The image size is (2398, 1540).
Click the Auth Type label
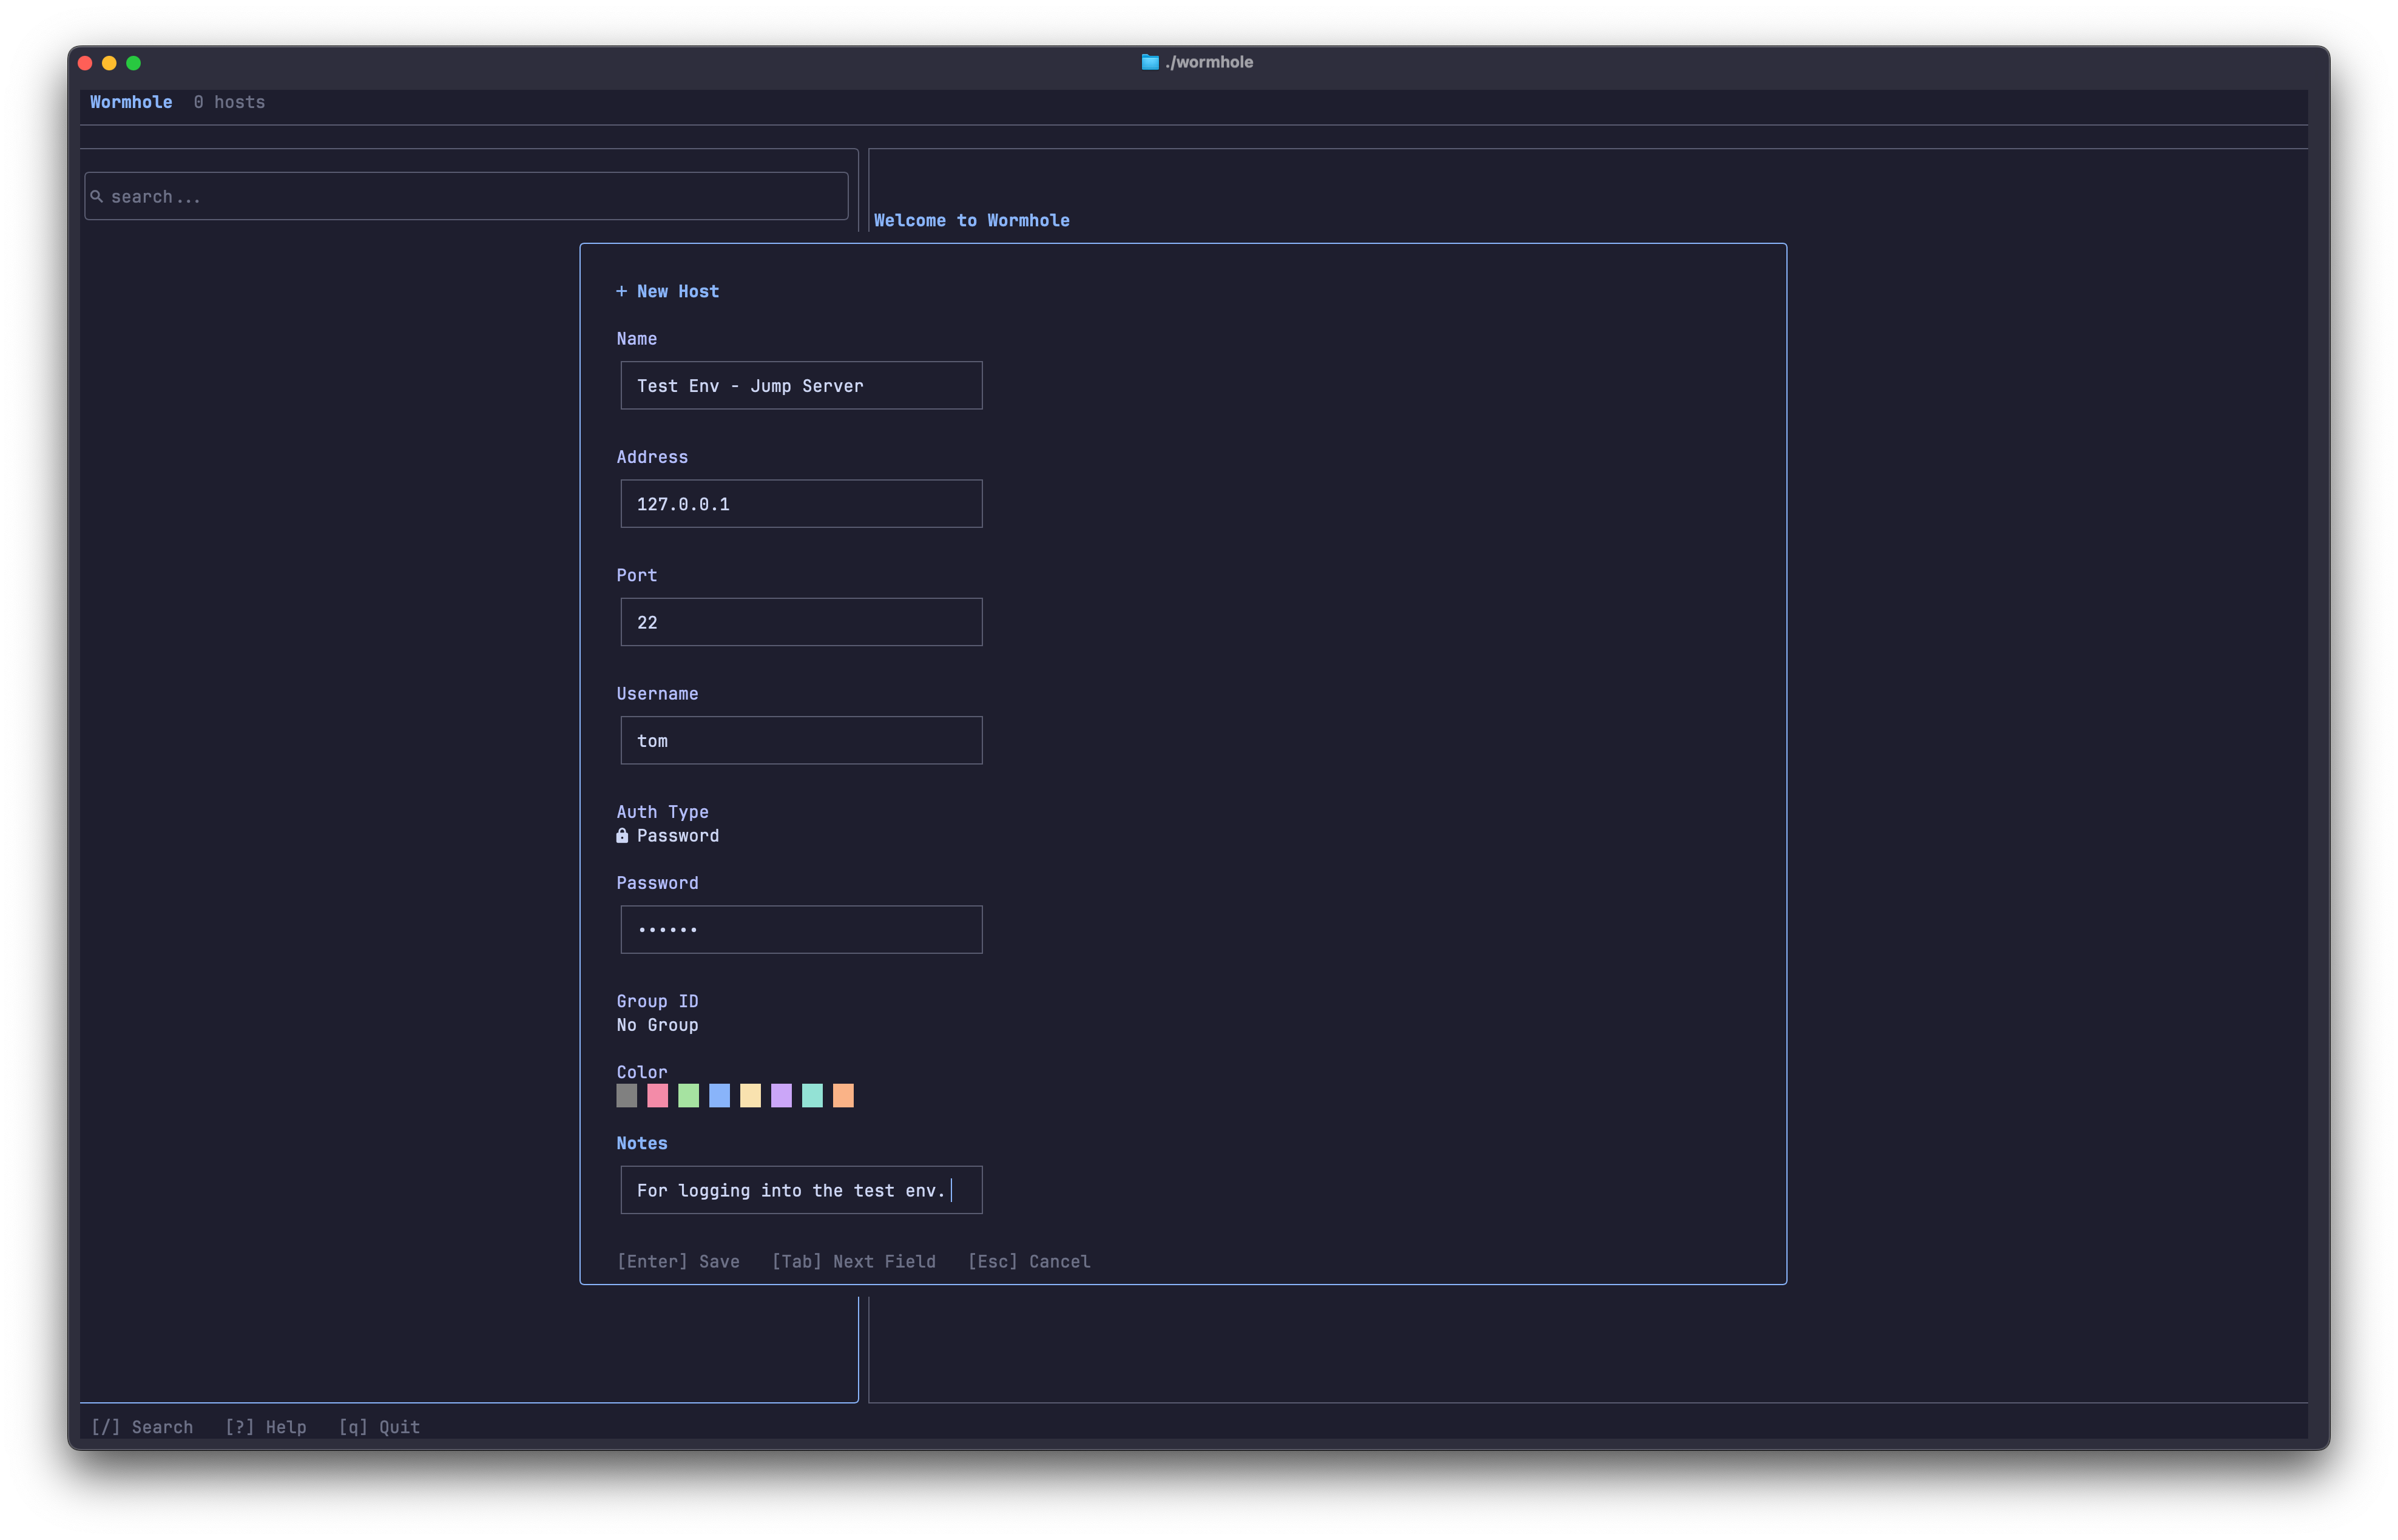[x=662, y=812]
